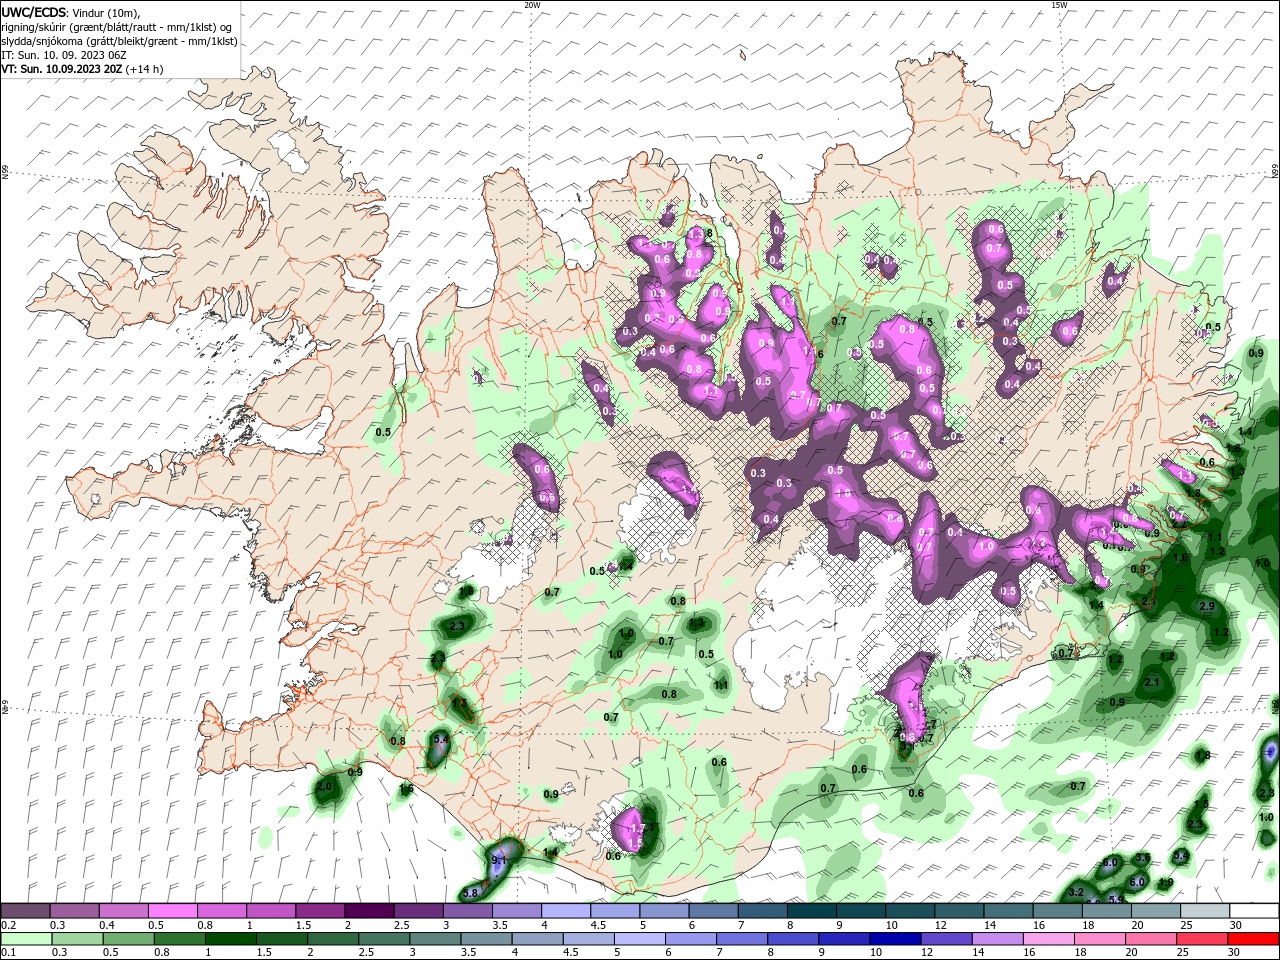The width and height of the screenshot is (1280, 960).
Task: Click the 'slydda/snjókoma' legend description line
Action: [119, 41]
